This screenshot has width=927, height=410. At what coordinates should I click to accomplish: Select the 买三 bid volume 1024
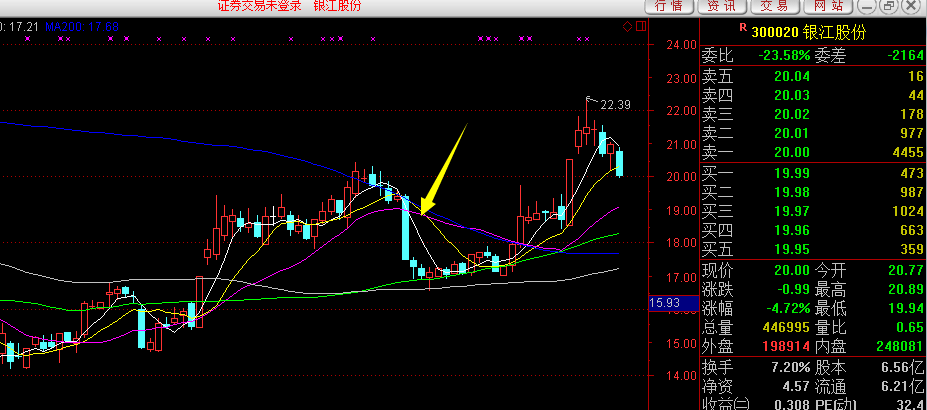click(x=907, y=211)
